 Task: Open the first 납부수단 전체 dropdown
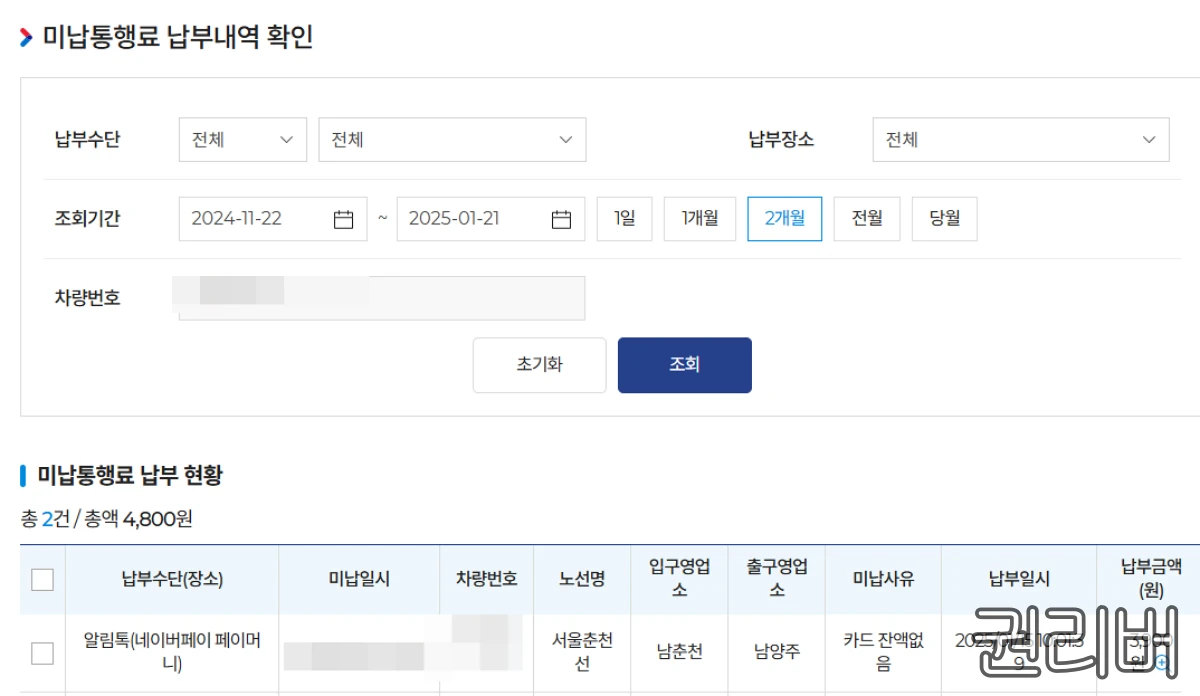[x=242, y=139]
